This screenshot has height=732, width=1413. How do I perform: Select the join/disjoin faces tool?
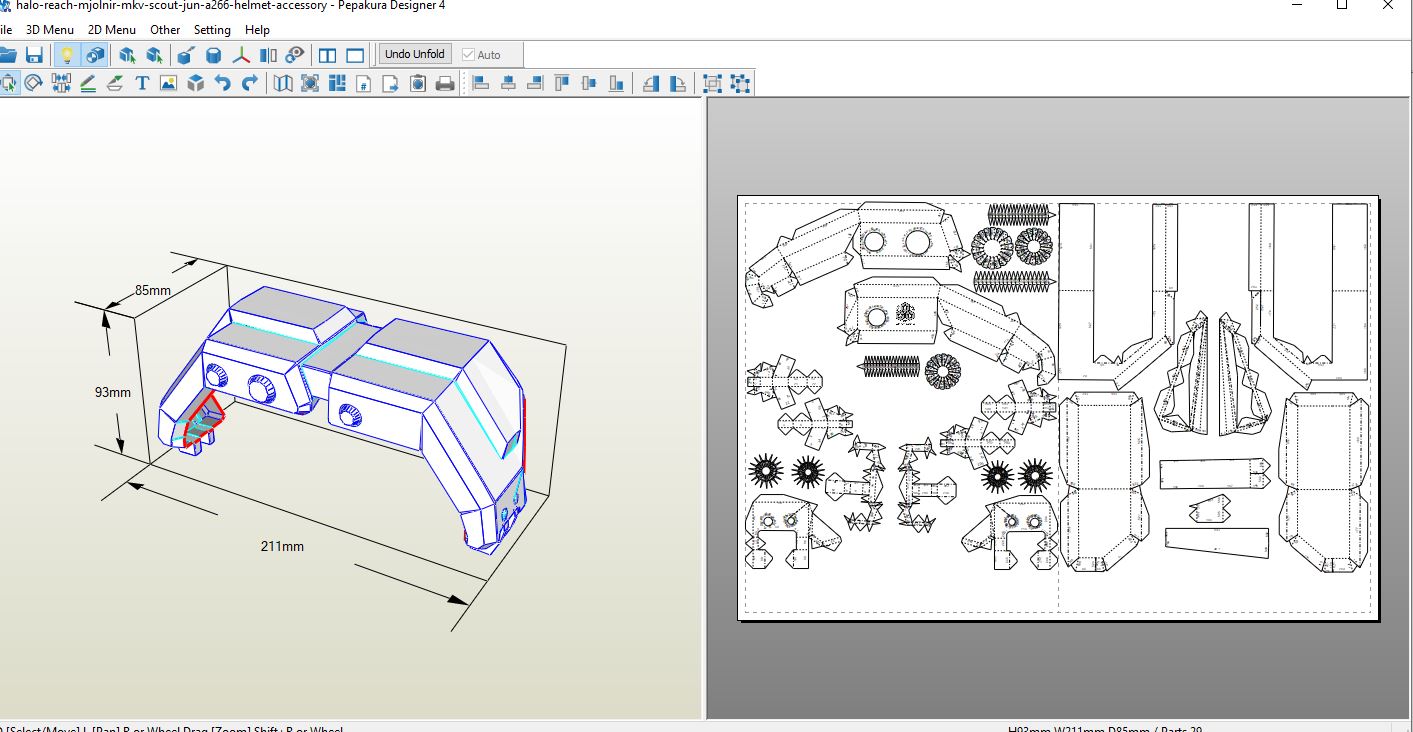[x=61, y=83]
